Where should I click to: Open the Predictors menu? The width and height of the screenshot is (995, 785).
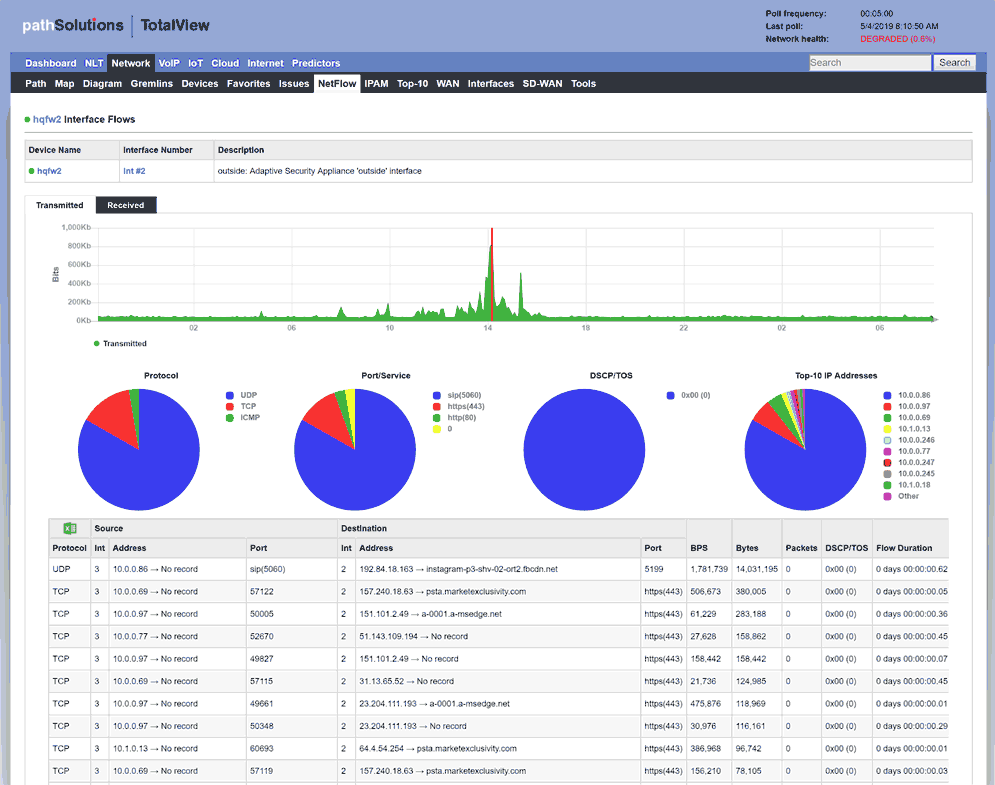[x=316, y=63]
